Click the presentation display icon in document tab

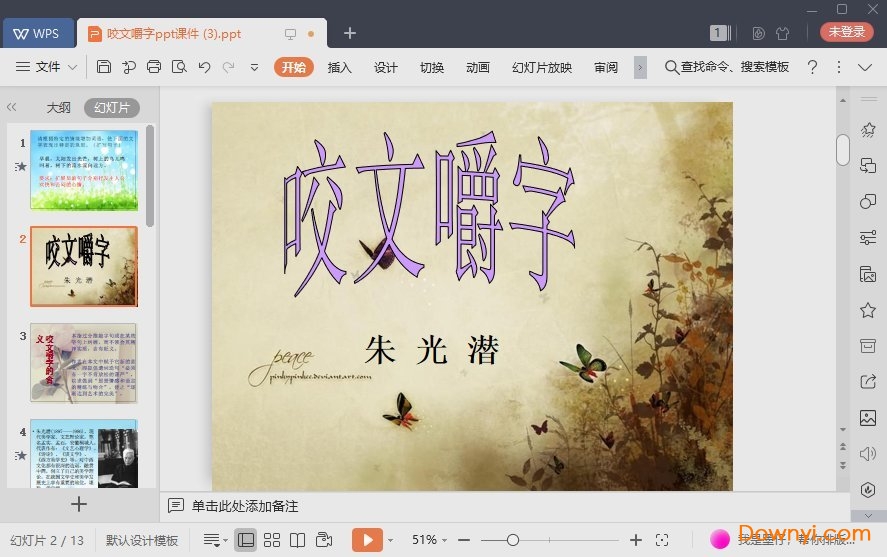point(290,34)
